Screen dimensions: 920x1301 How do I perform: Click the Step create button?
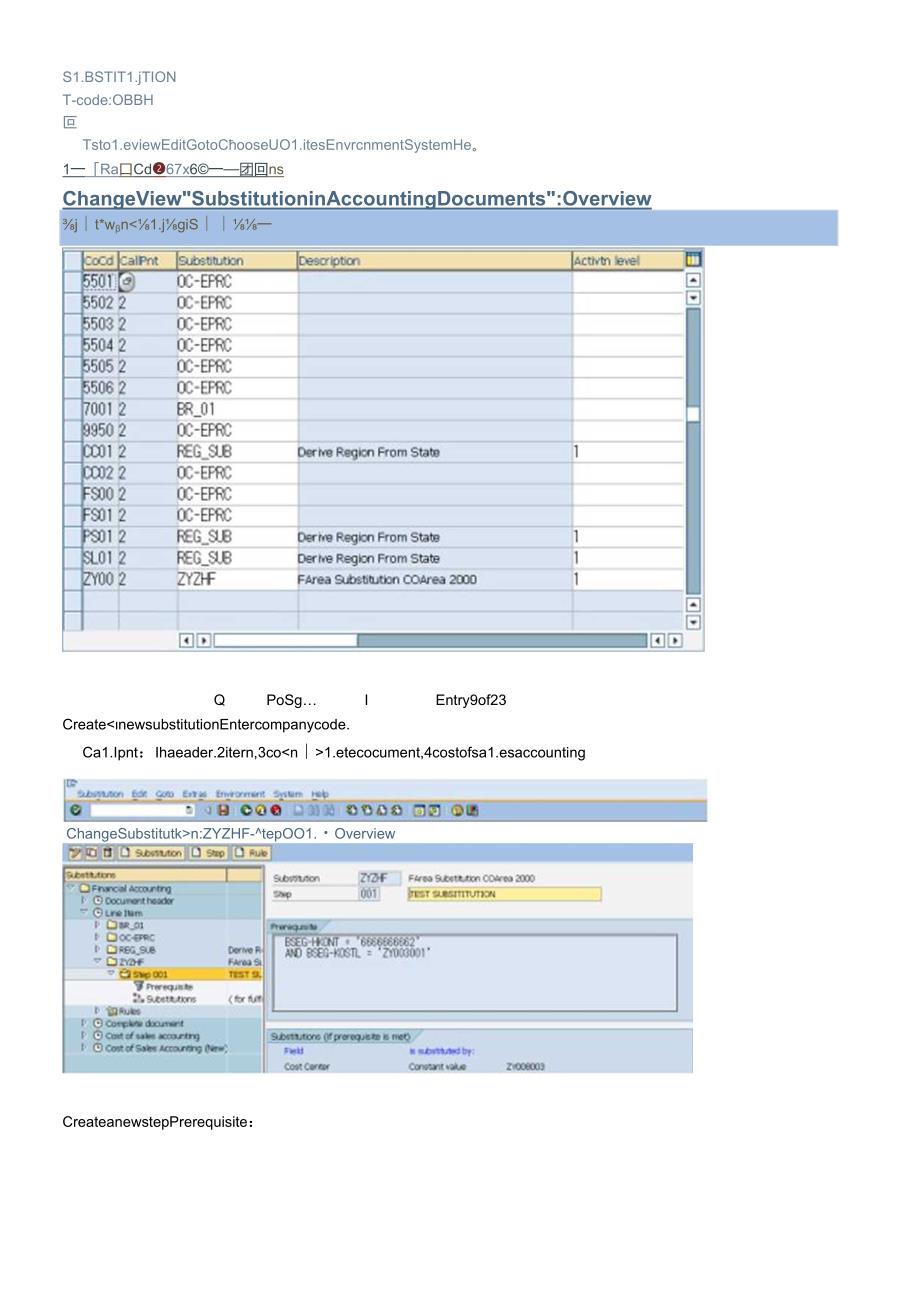209,853
